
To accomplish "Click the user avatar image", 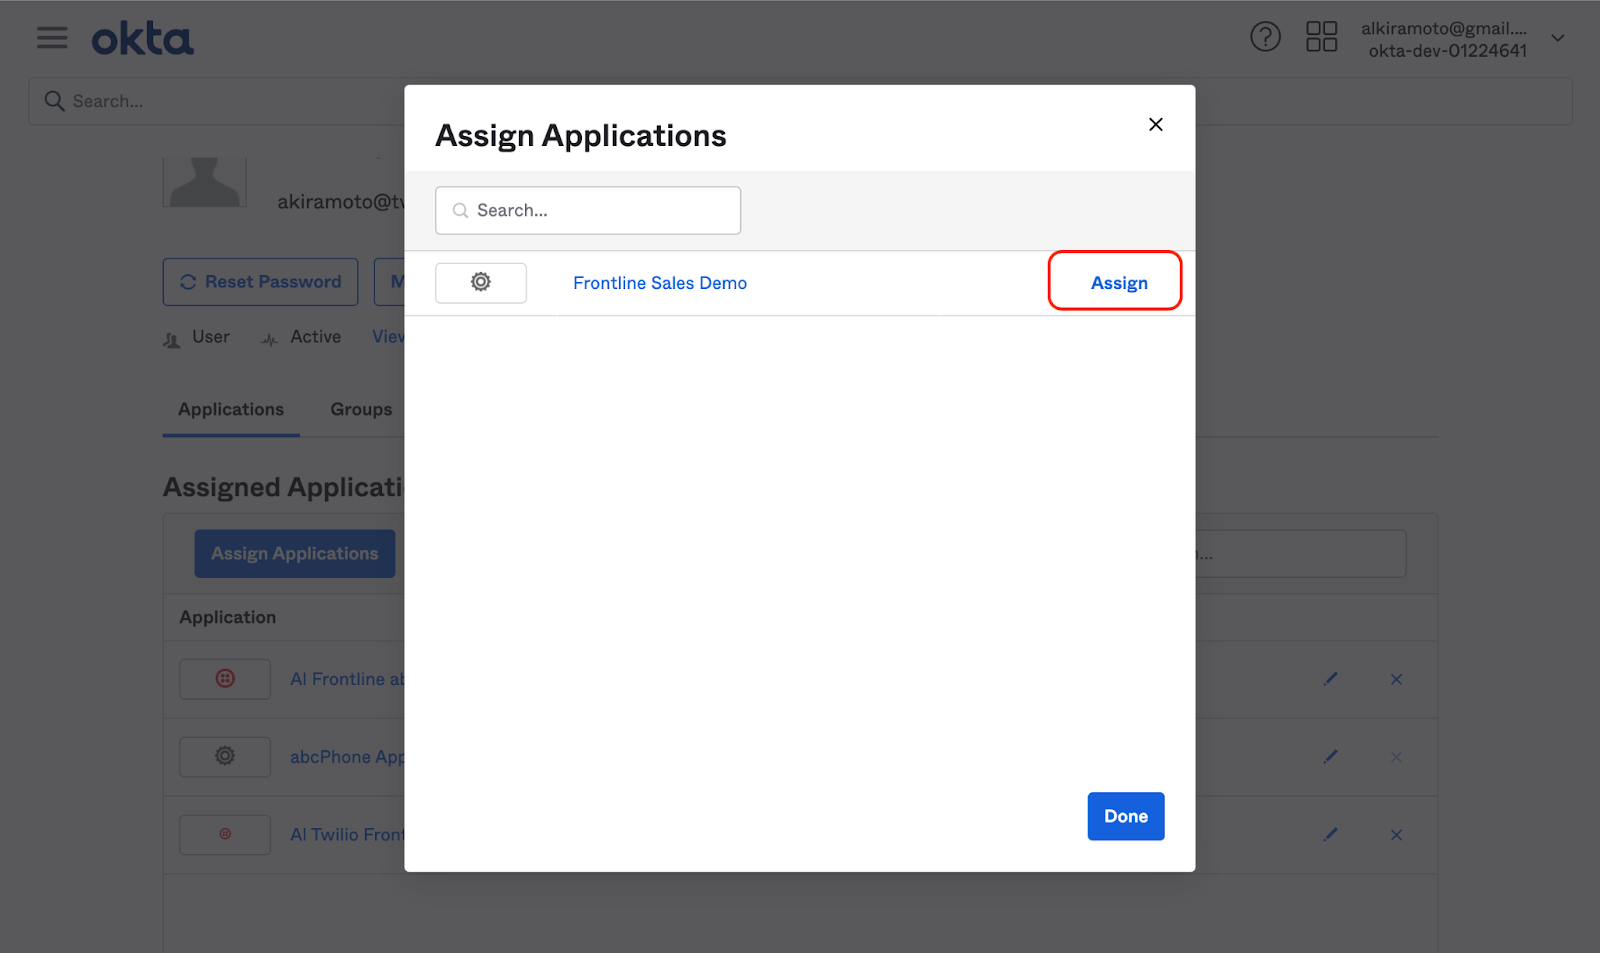I will (x=205, y=181).
